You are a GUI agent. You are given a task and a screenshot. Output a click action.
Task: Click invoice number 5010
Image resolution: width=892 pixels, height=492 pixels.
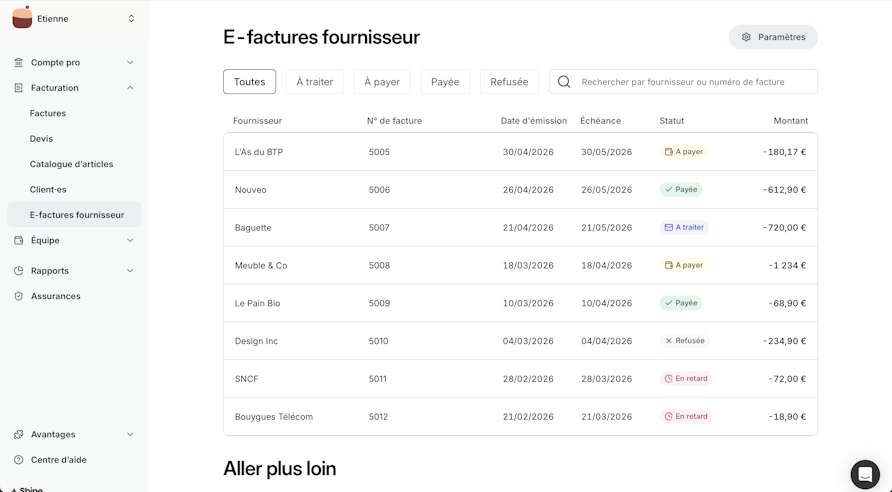coord(378,341)
